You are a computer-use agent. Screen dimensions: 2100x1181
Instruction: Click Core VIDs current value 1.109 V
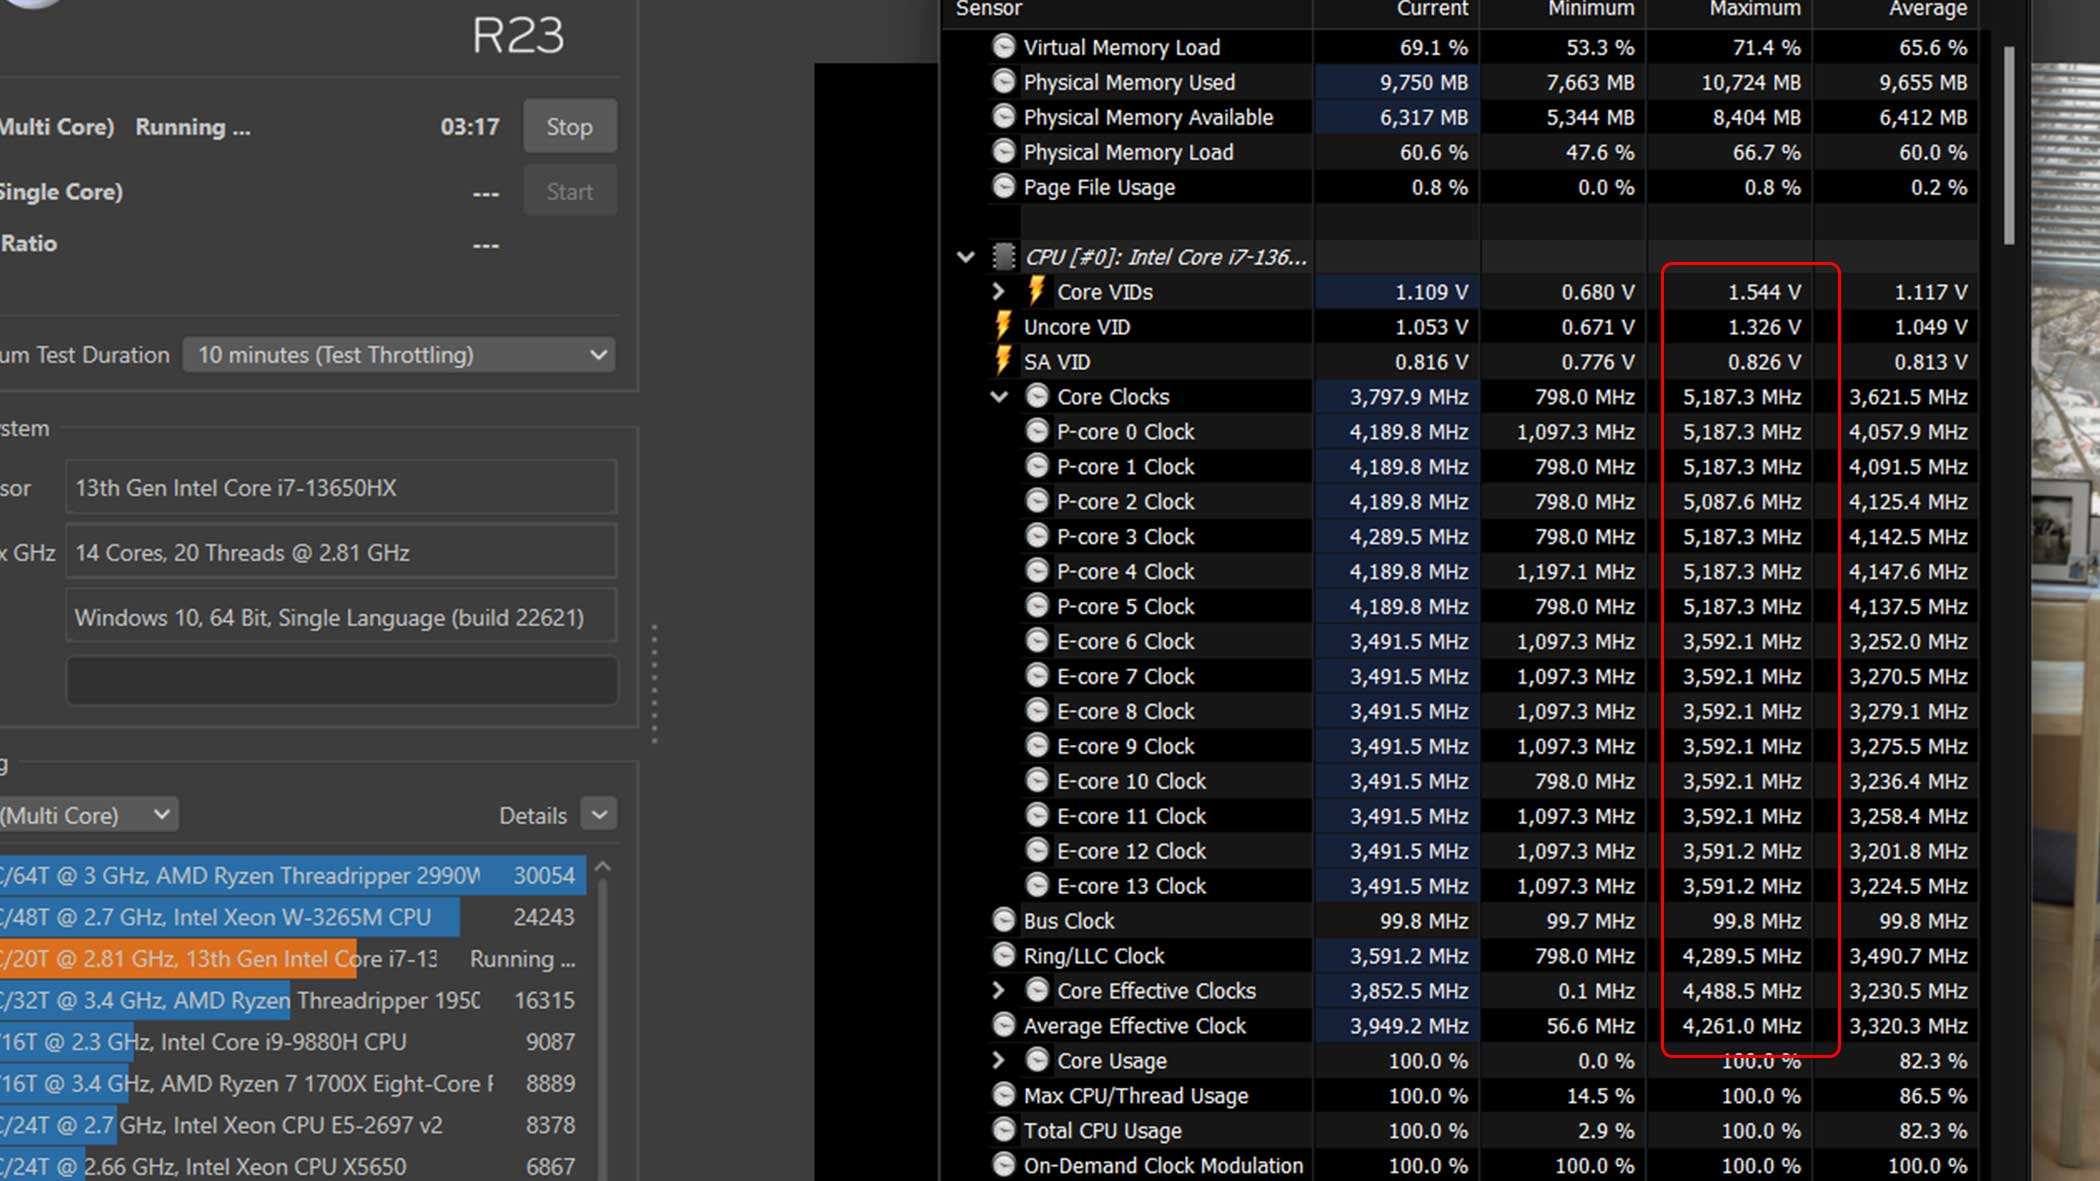tap(1431, 292)
